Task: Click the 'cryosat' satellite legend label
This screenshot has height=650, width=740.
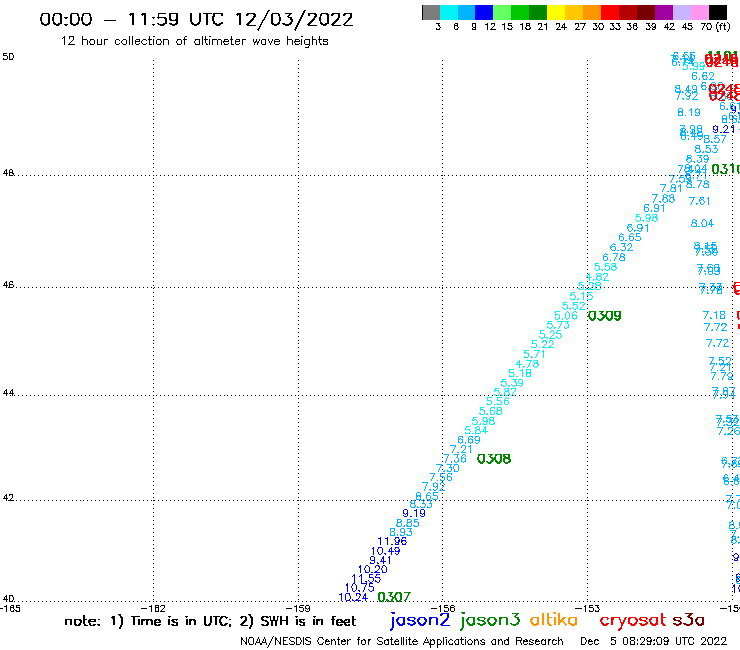Action: (632, 621)
